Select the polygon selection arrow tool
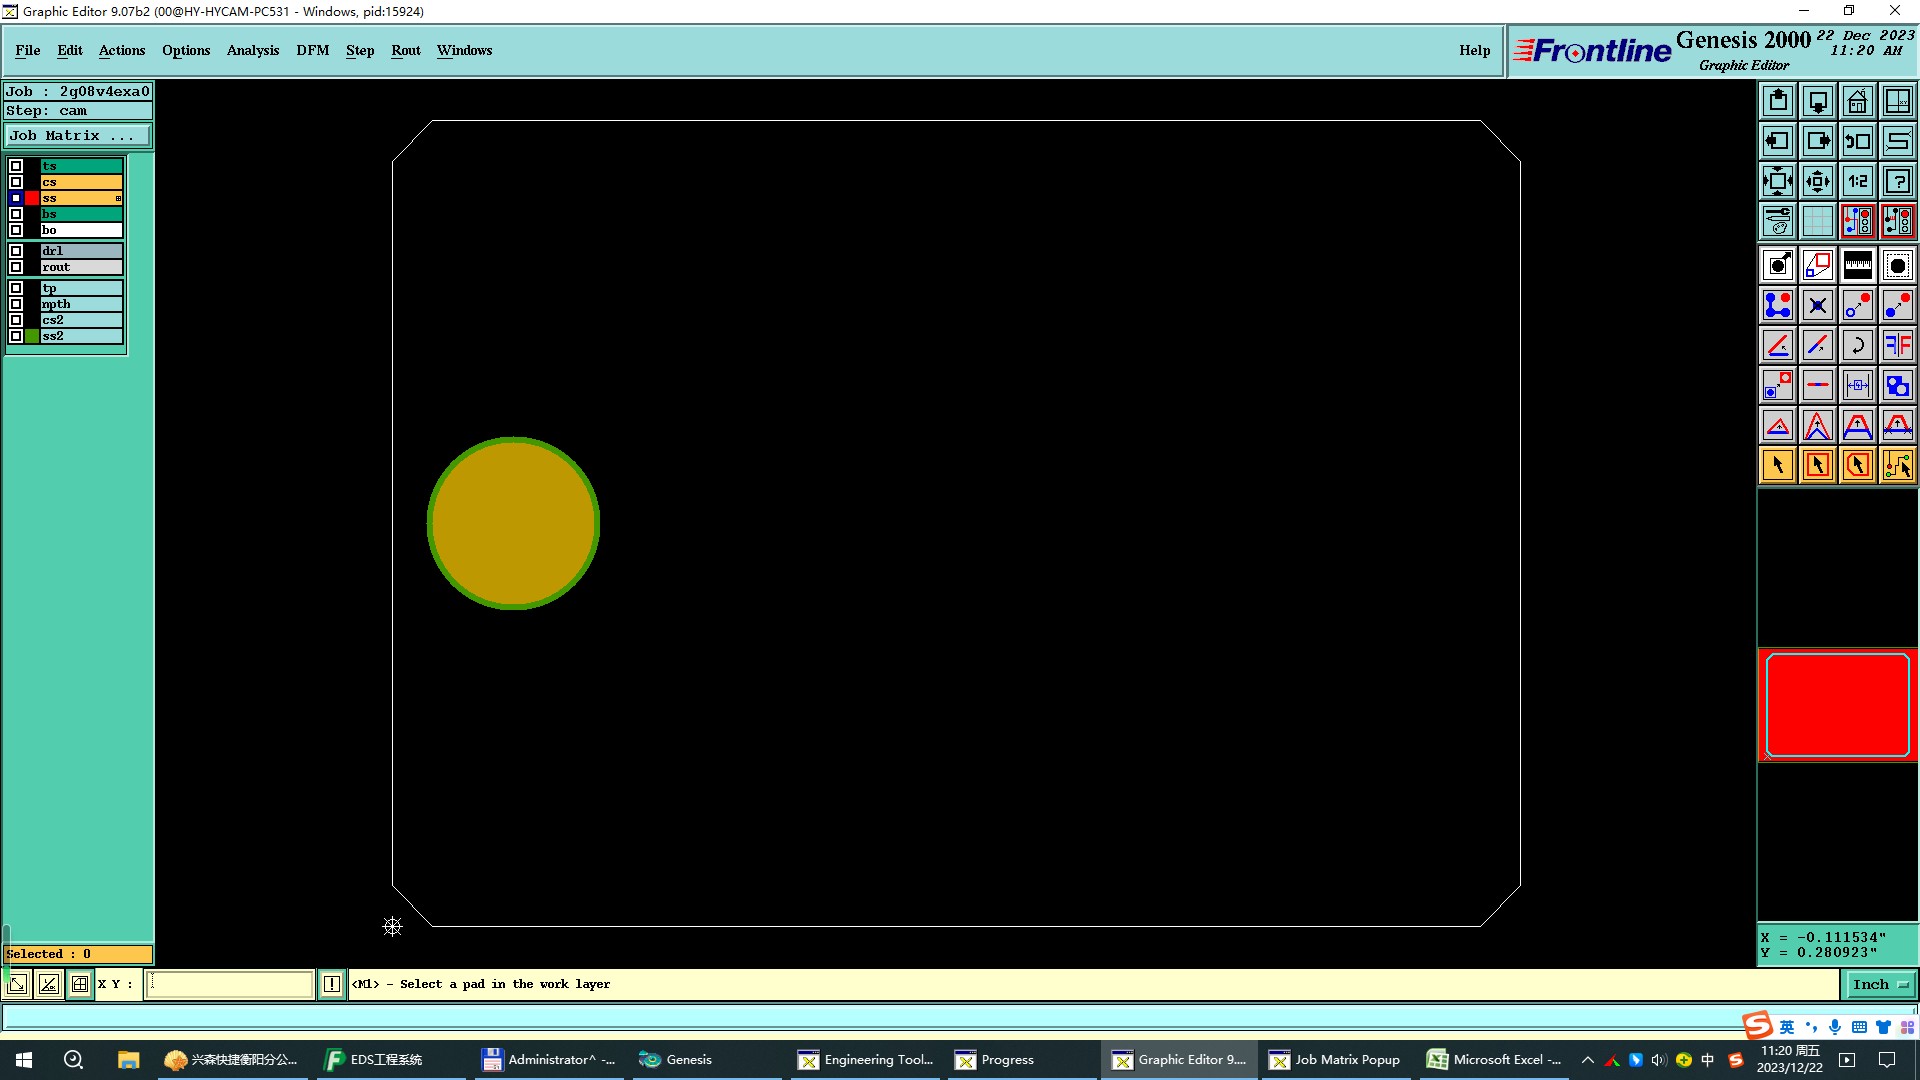This screenshot has height=1080, width=1920. click(x=1857, y=465)
